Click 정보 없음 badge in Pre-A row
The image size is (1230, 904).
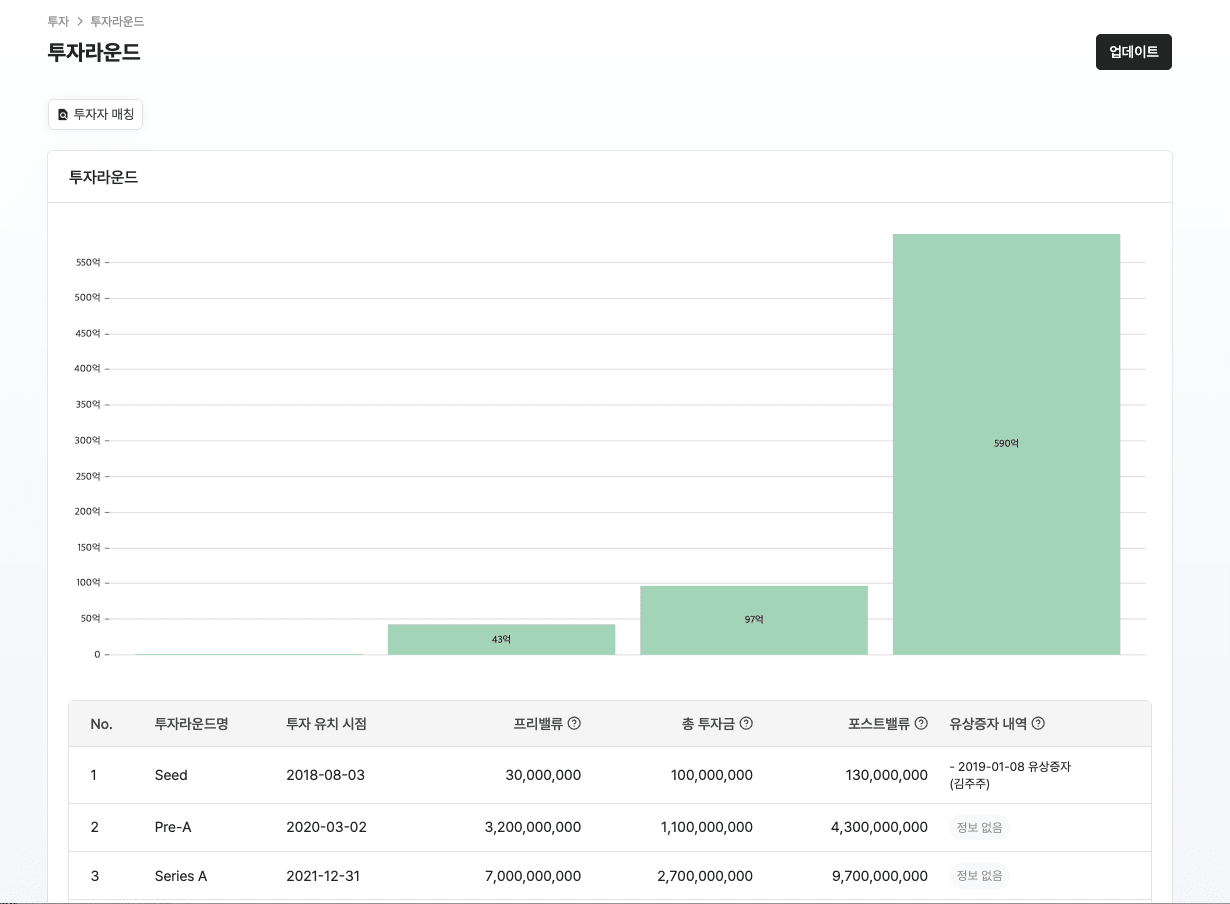coord(979,827)
